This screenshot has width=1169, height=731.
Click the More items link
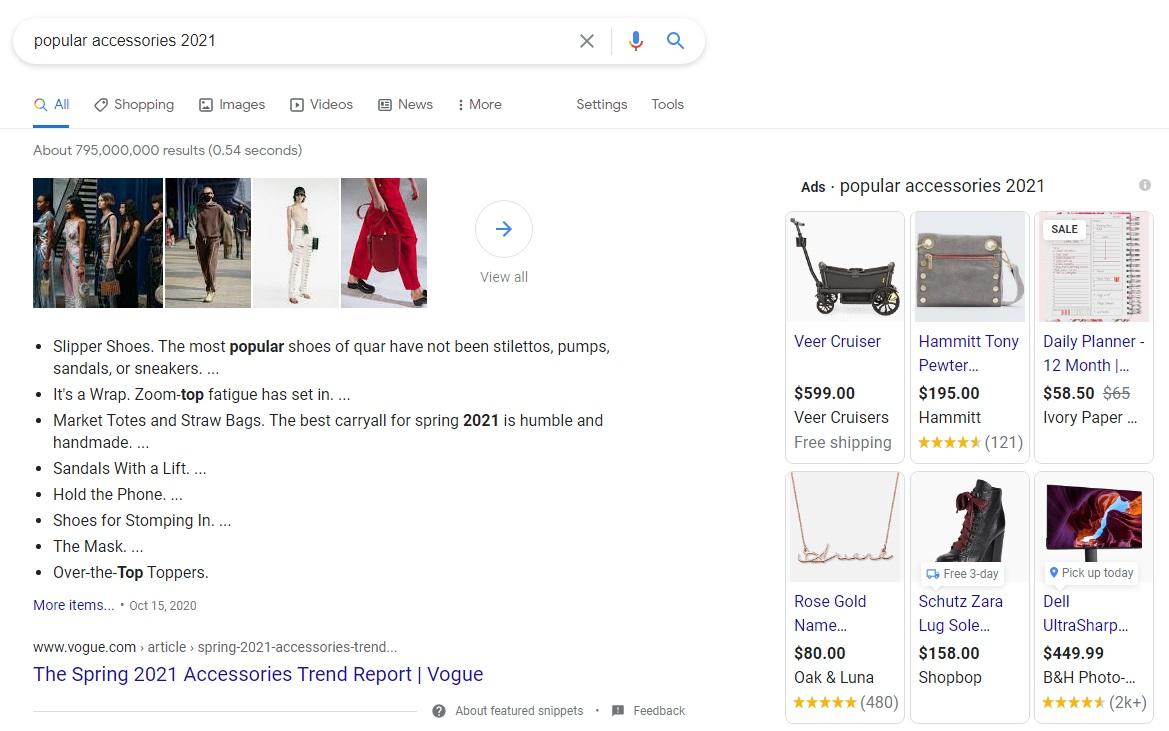point(74,605)
